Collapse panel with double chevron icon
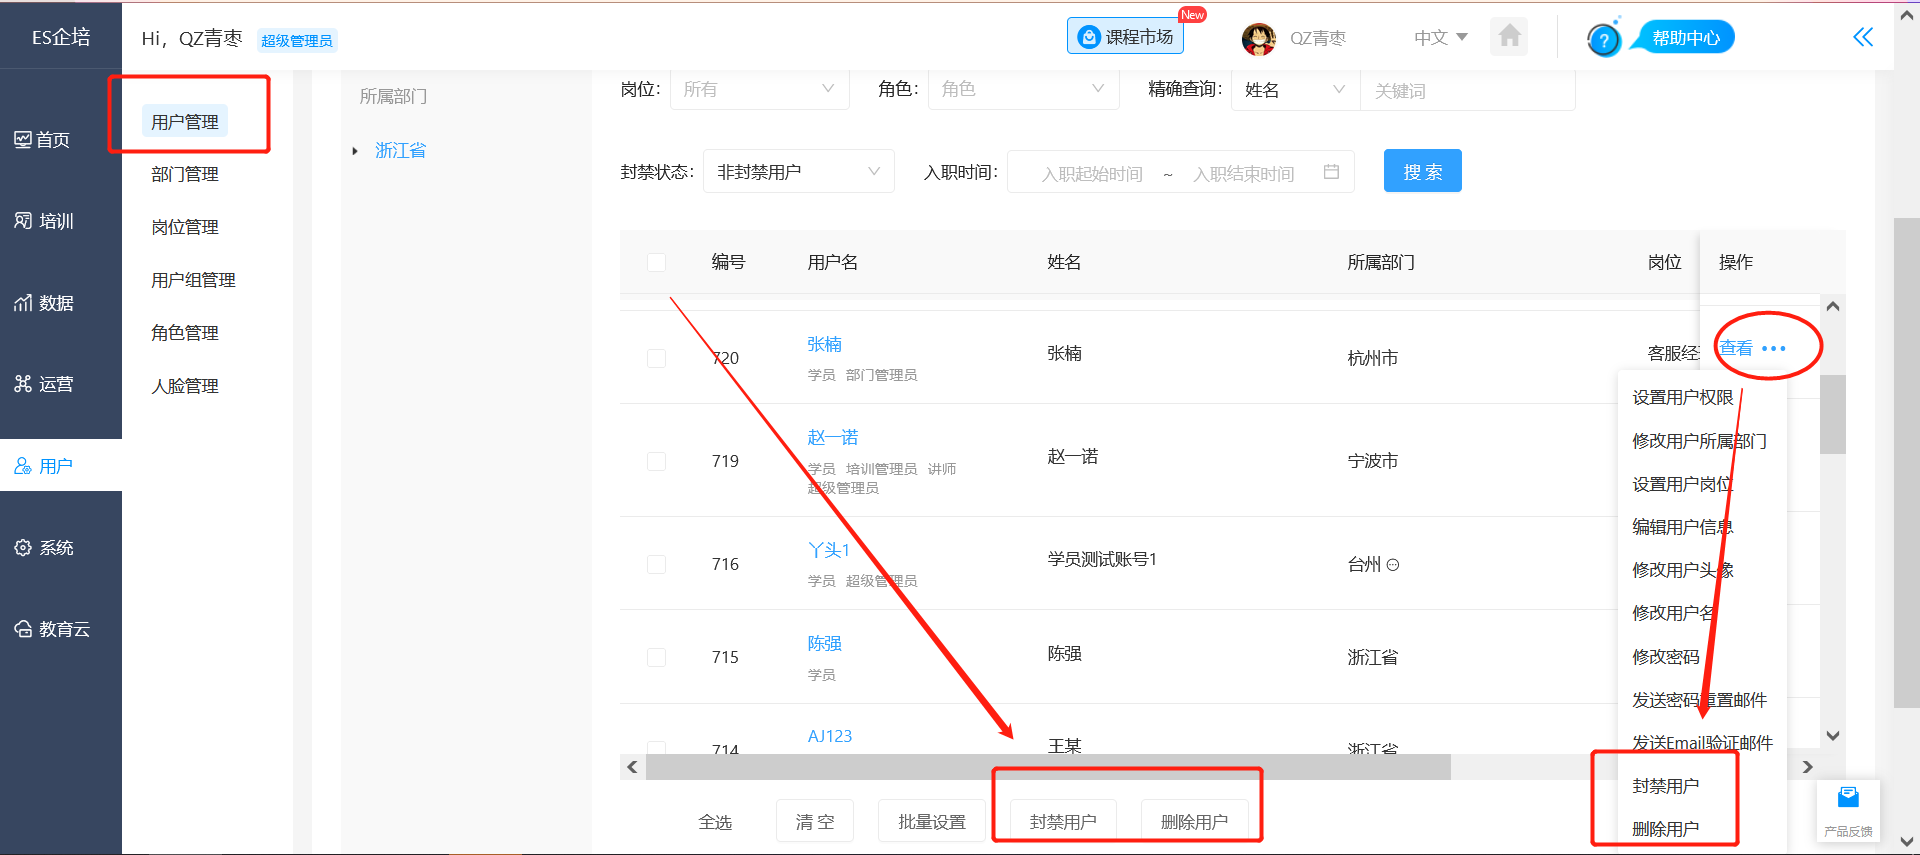The height and width of the screenshot is (855, 1920). [1862, 38]
